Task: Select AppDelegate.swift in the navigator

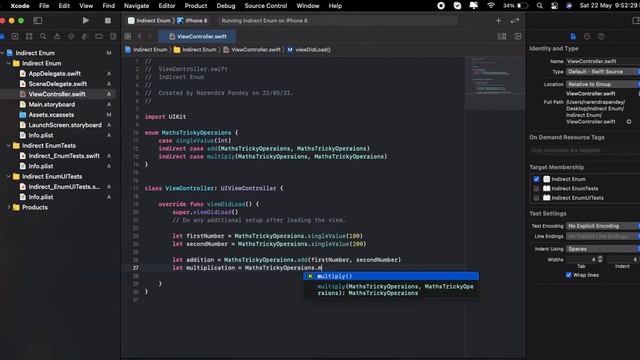Action: point(54,73)
